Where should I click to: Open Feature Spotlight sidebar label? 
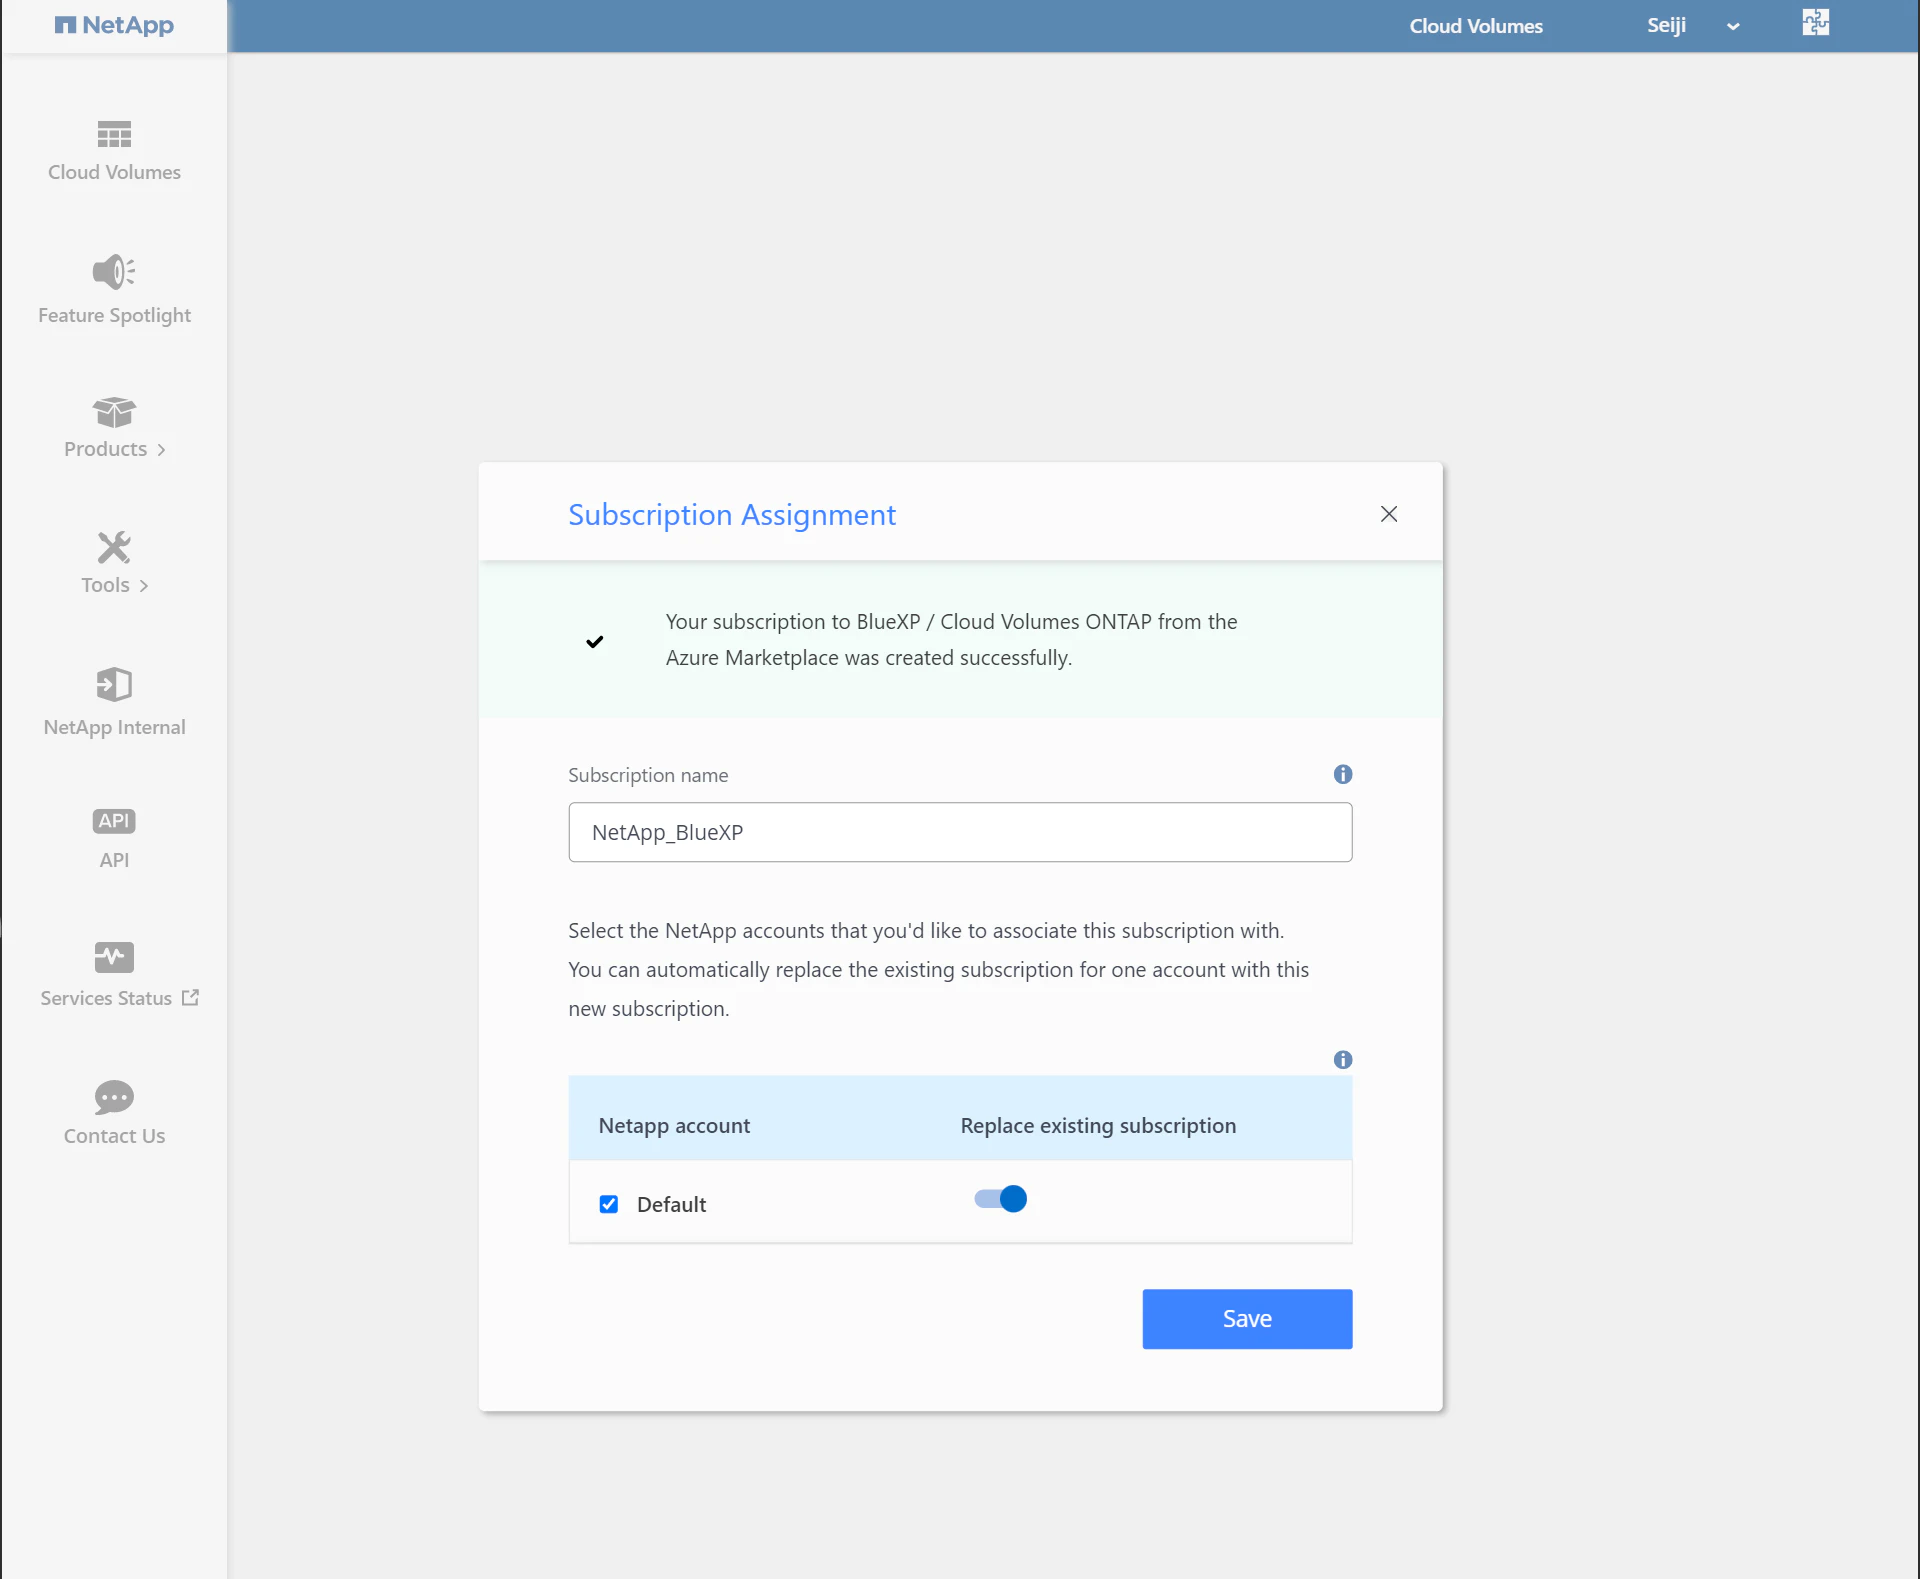pos(114,315)
